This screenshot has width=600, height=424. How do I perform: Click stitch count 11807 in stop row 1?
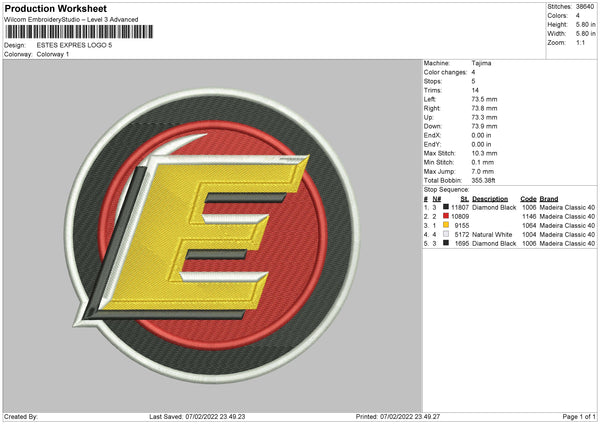coord(460,207)
